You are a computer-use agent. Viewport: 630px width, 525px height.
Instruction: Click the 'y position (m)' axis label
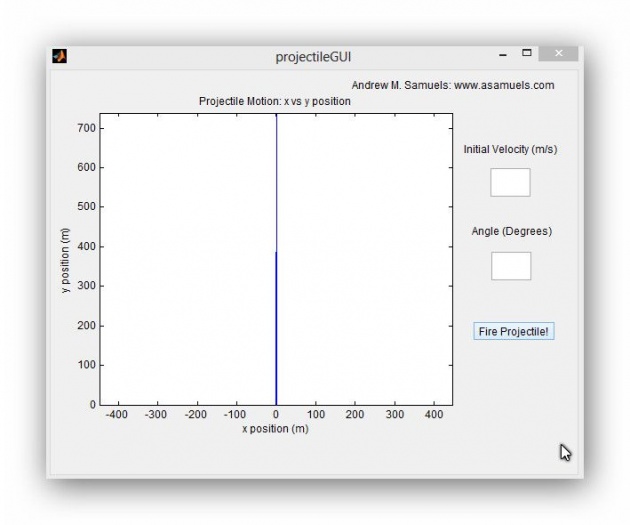(65, 260)
